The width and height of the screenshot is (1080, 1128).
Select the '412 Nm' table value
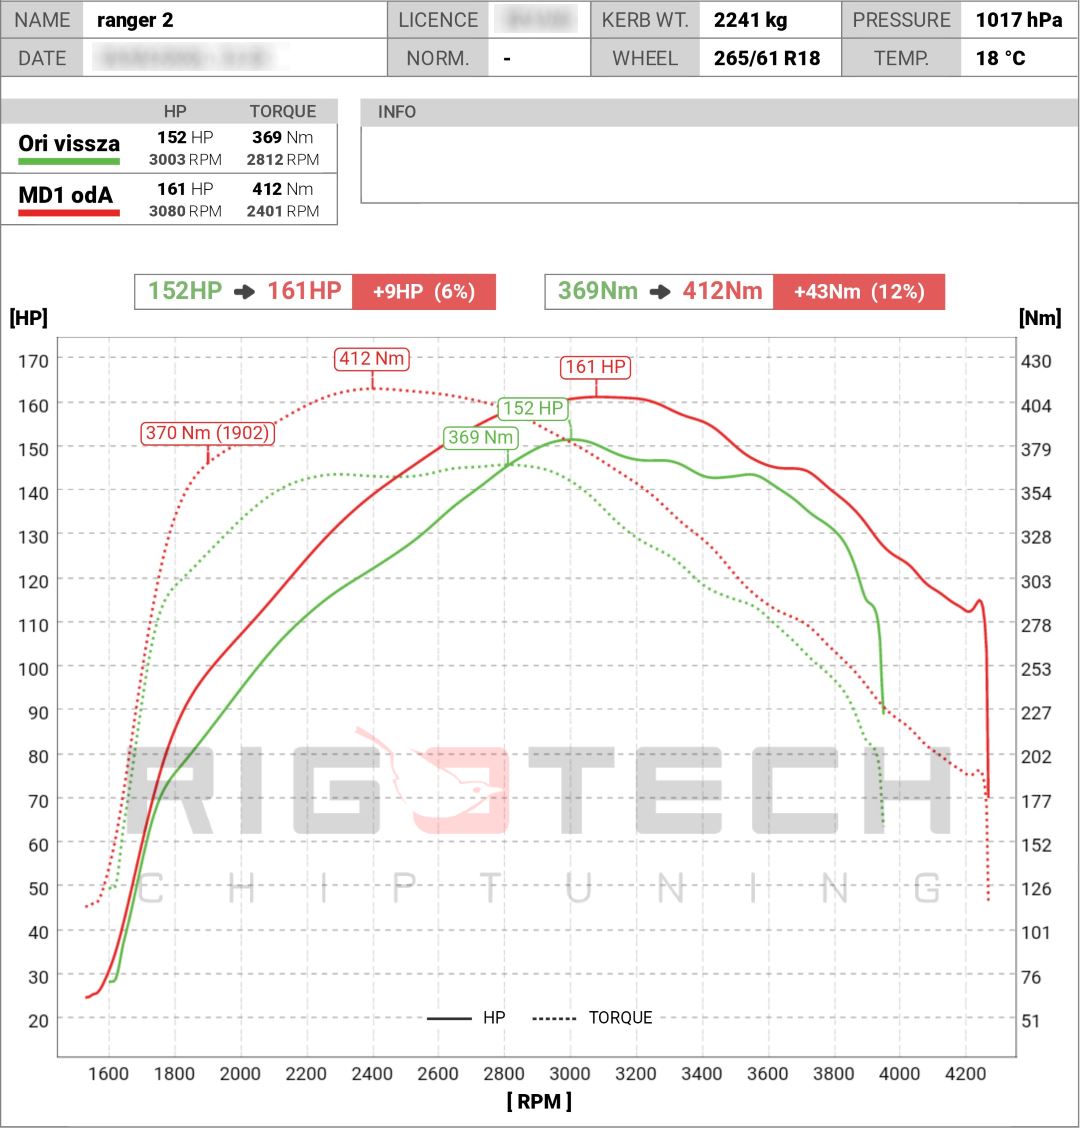tap(282, 189)
